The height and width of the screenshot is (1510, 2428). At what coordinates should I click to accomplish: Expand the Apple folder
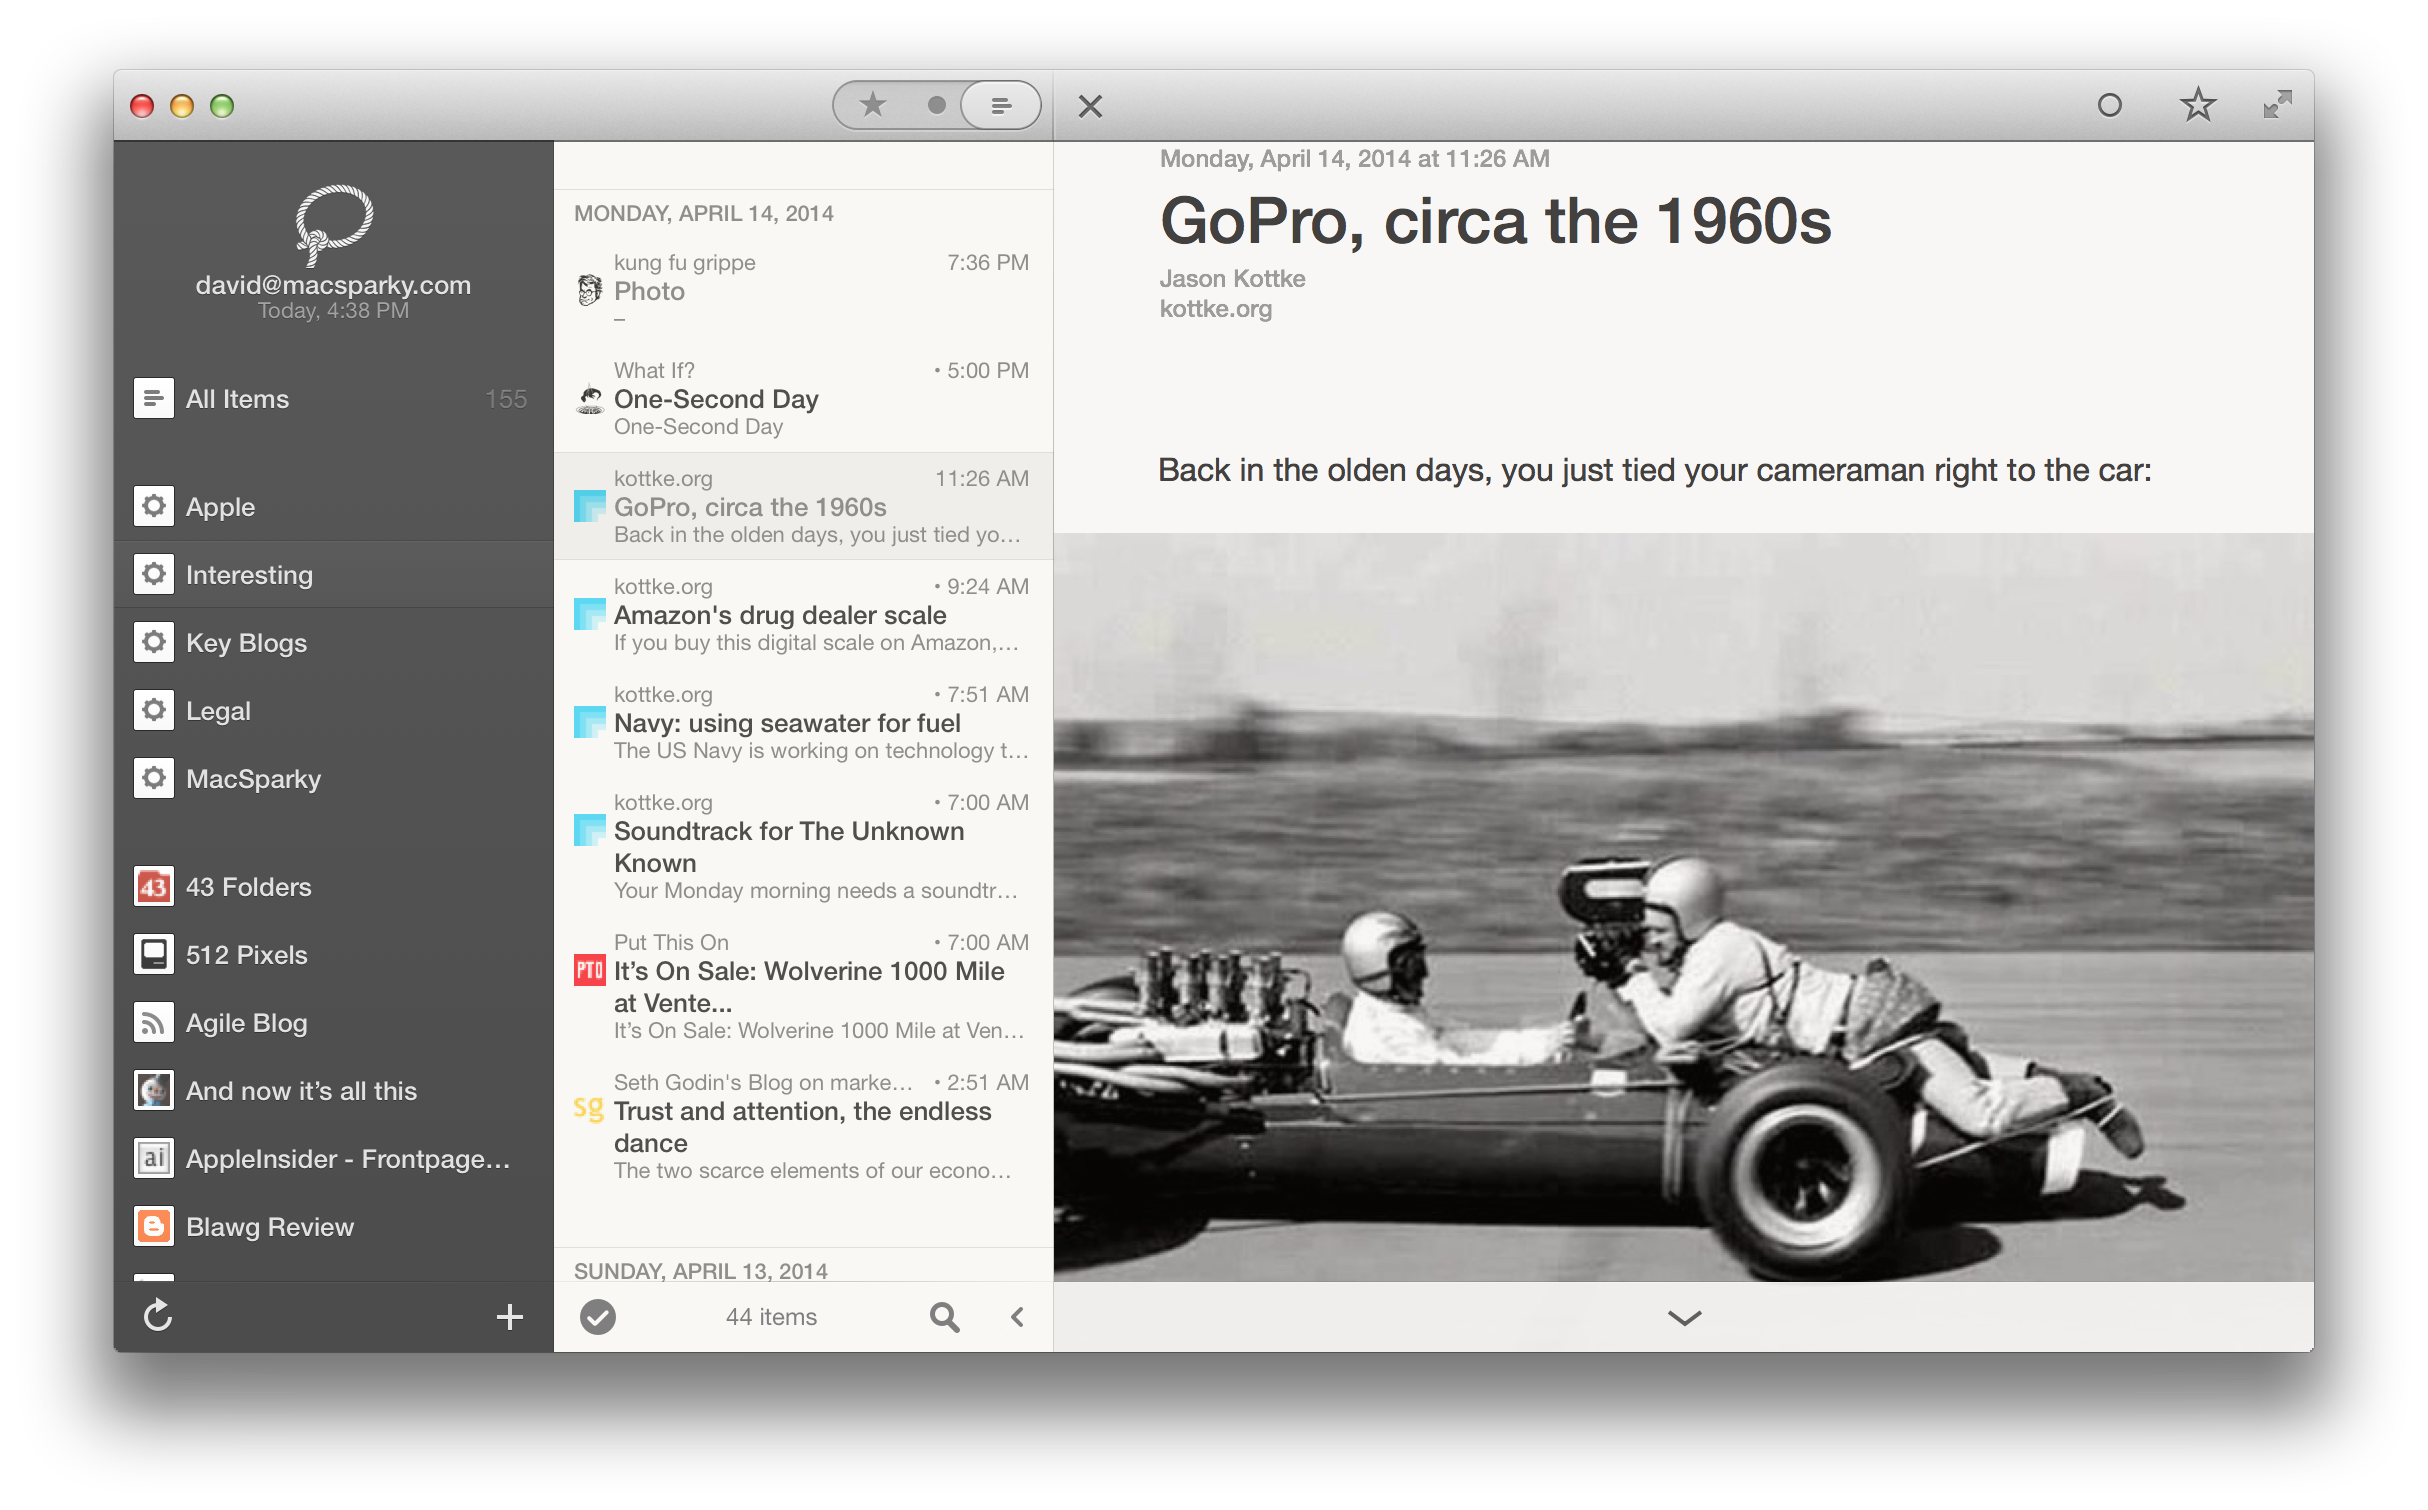tap(220, 507)
